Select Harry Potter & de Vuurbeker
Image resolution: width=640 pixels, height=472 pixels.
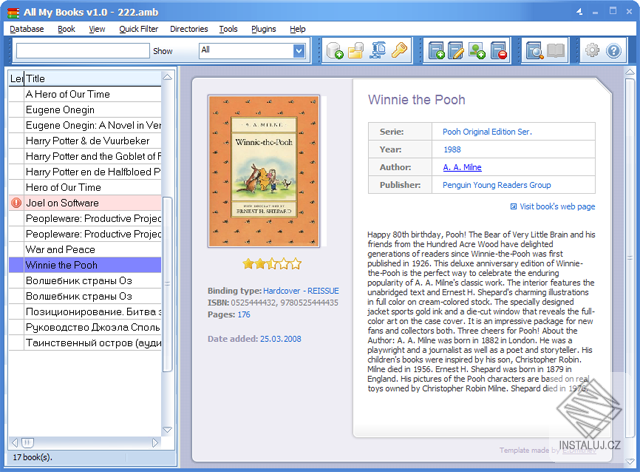85,141
